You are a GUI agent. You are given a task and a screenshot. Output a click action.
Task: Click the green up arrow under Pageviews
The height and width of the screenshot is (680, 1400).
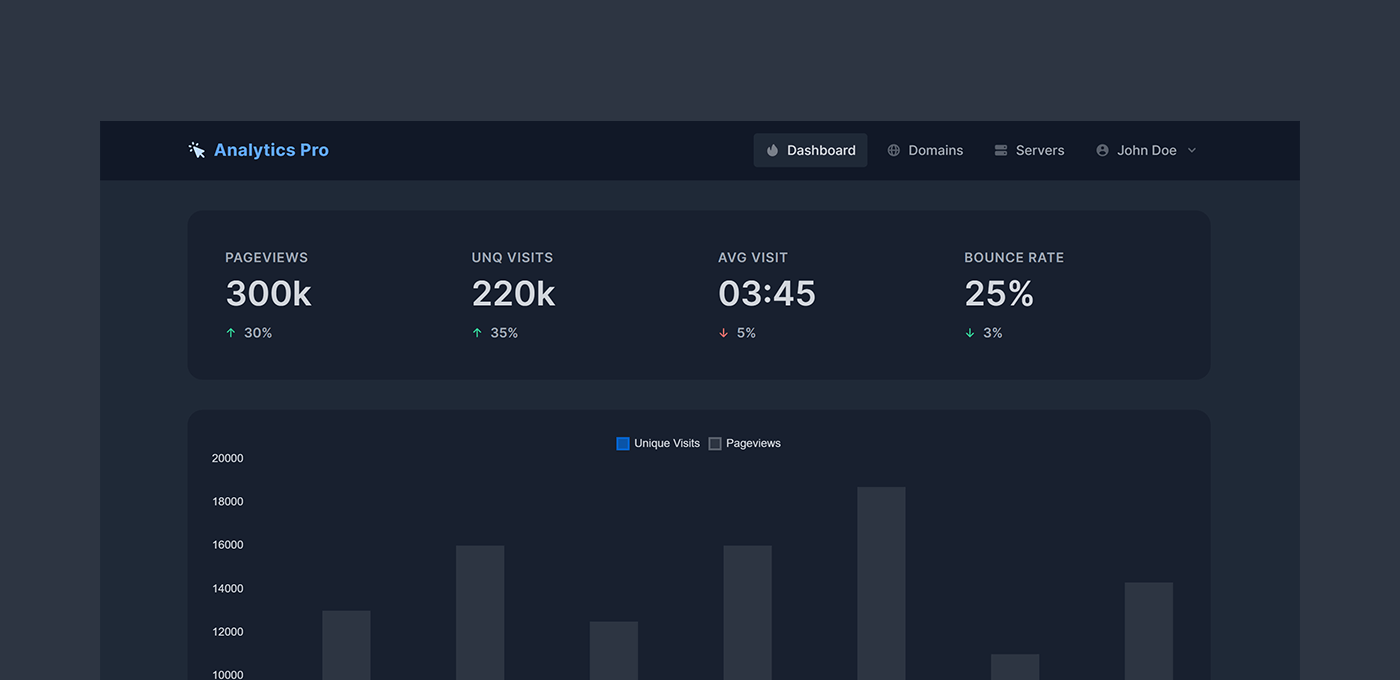coord(231,331)
